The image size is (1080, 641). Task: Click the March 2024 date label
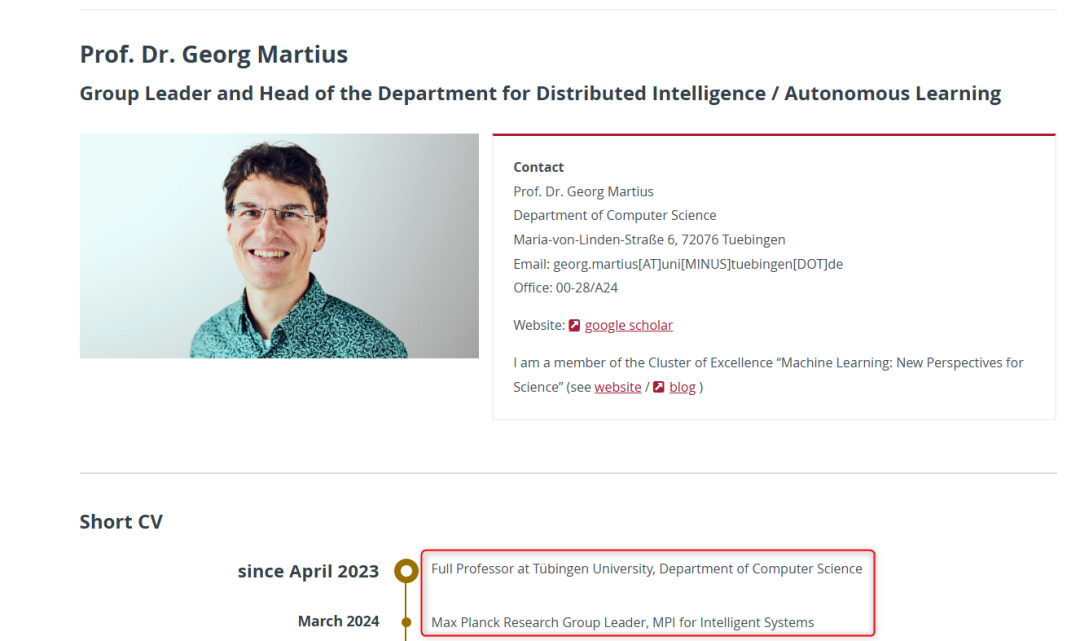point(338,621)
